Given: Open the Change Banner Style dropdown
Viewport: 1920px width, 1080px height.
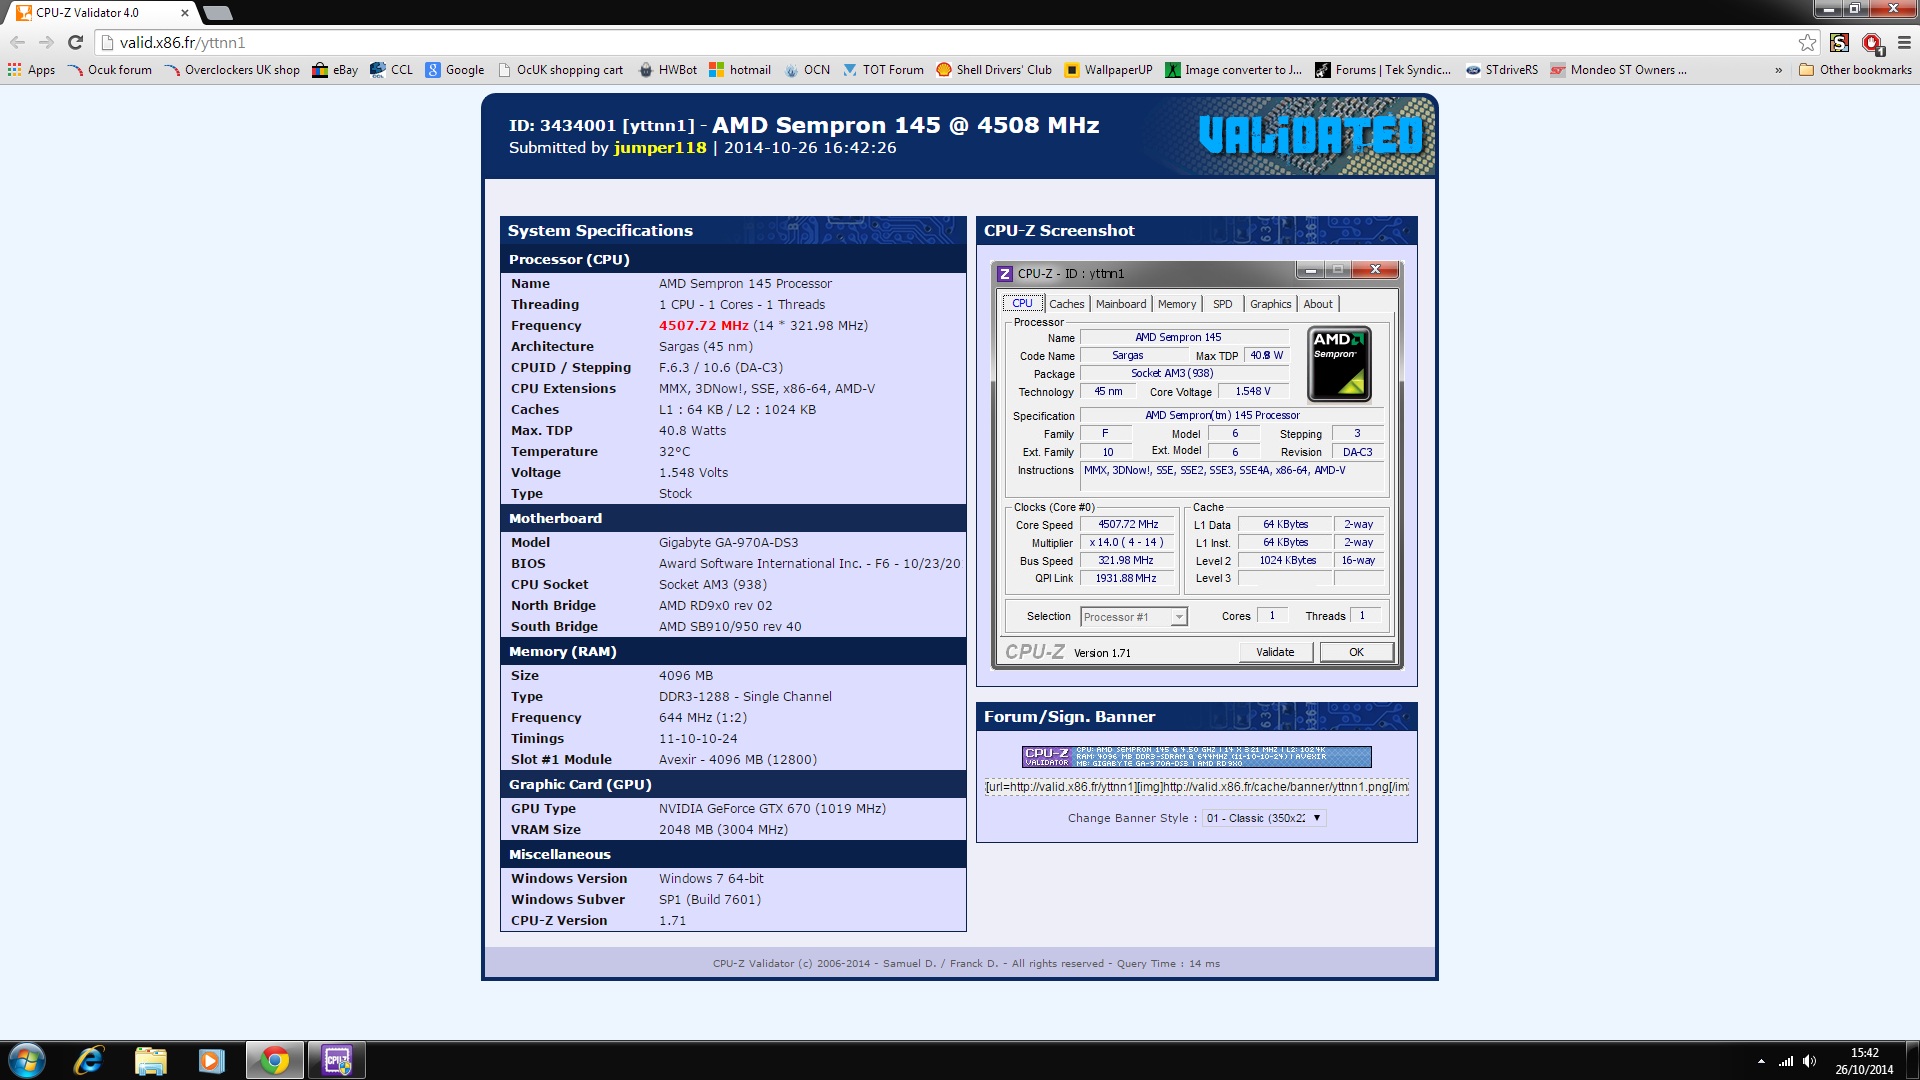Looking at the screenshot, I should click(x=1264, y=818).
